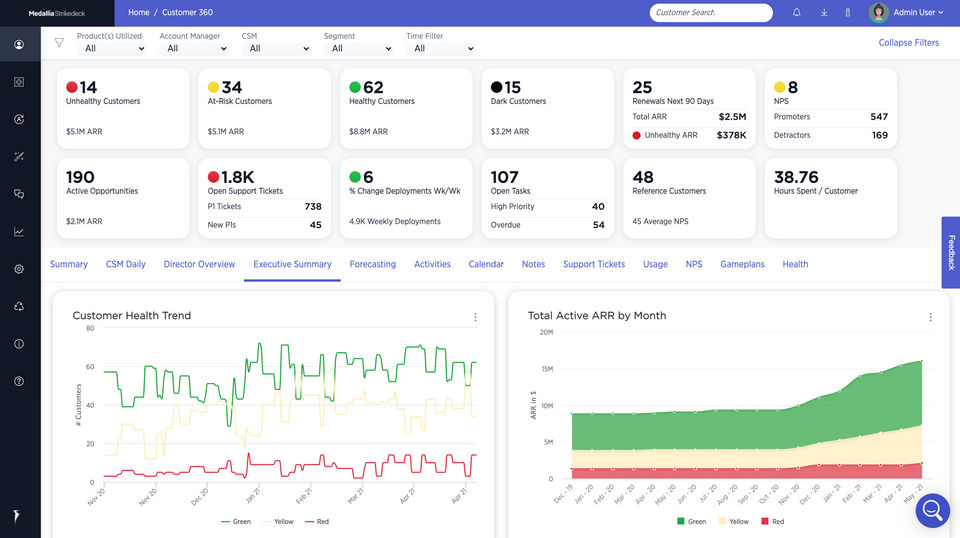Switch to the Support Tickets tab
Viewport: 960px width, 538px height.
pyautogui.click(x=594, y=264)
